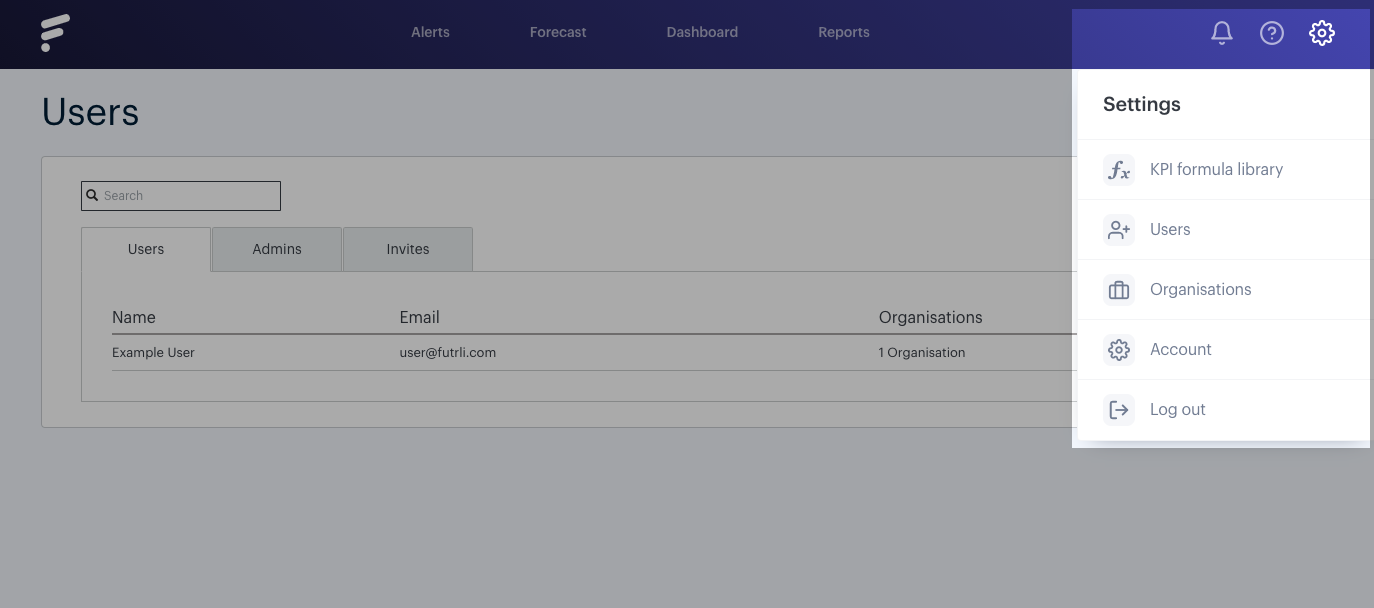Click the Name column header

[x=134, y=317]
